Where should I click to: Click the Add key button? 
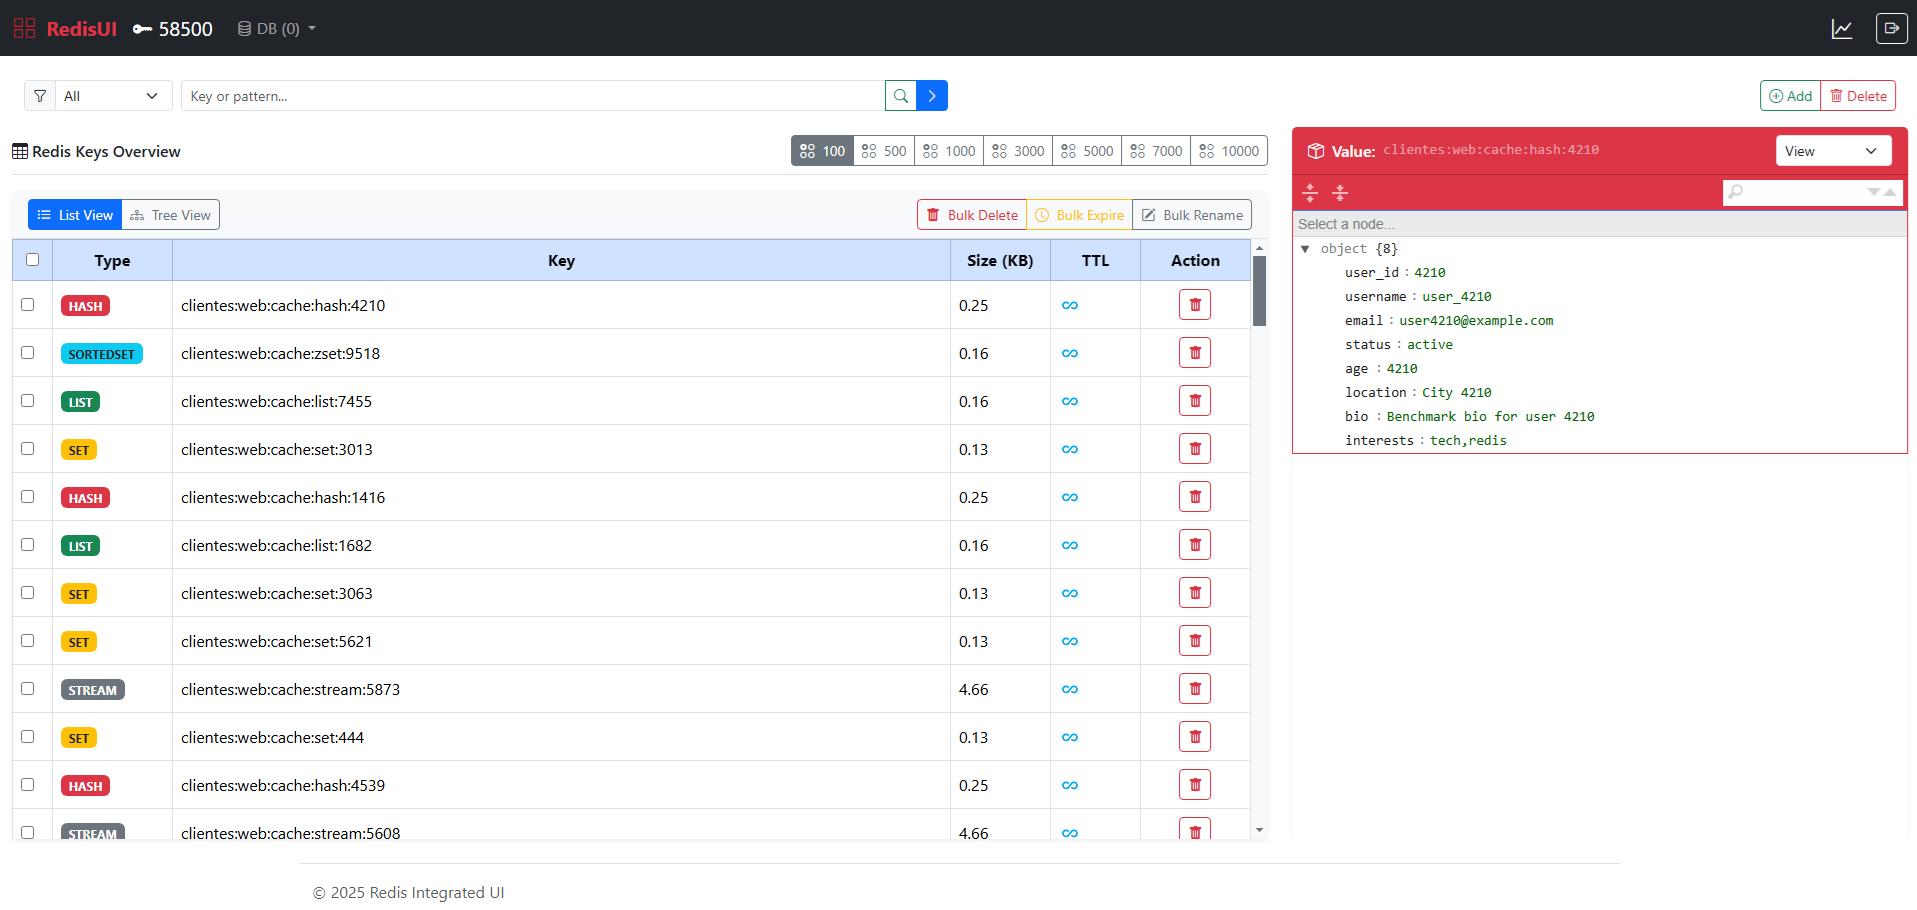click(1790, 96)
